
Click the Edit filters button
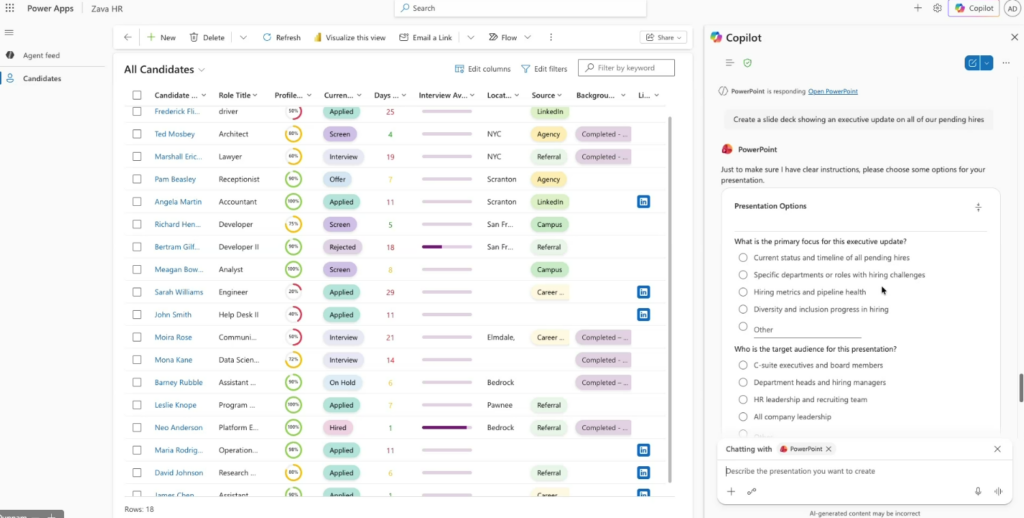click(544, 69)
